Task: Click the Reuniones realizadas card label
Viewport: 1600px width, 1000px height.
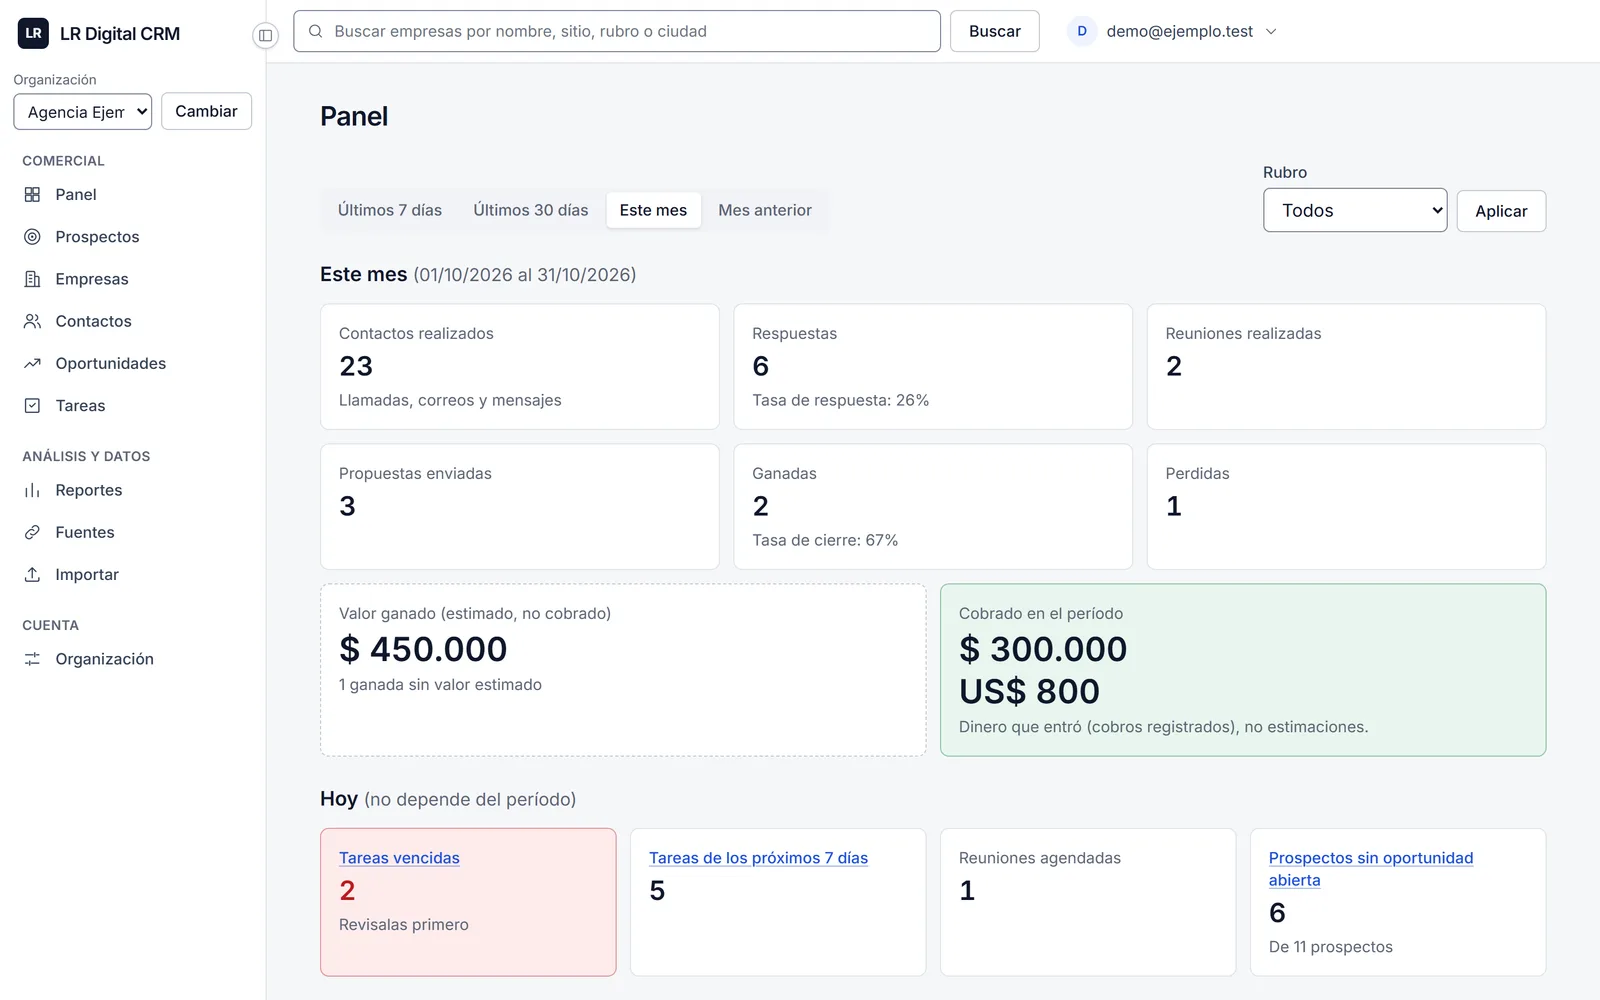Action: [1243, 333]
